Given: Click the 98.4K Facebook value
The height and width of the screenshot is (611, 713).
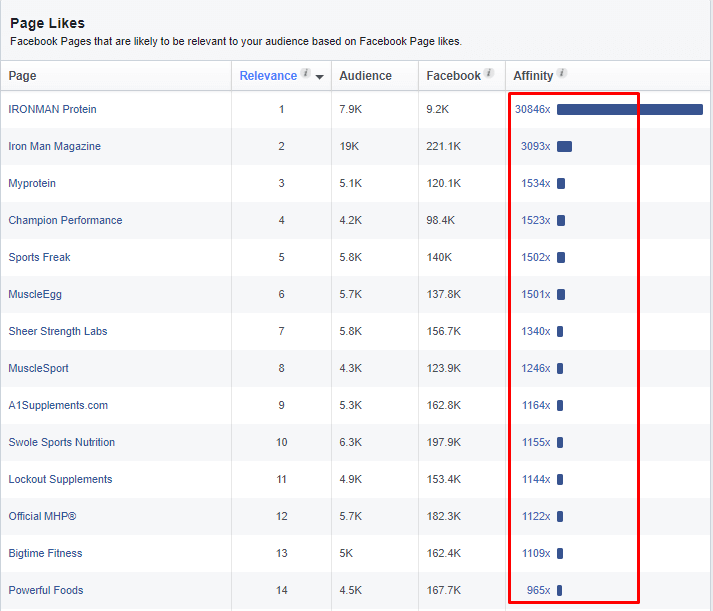Looking at the screenshot, I should click(441, 220).
